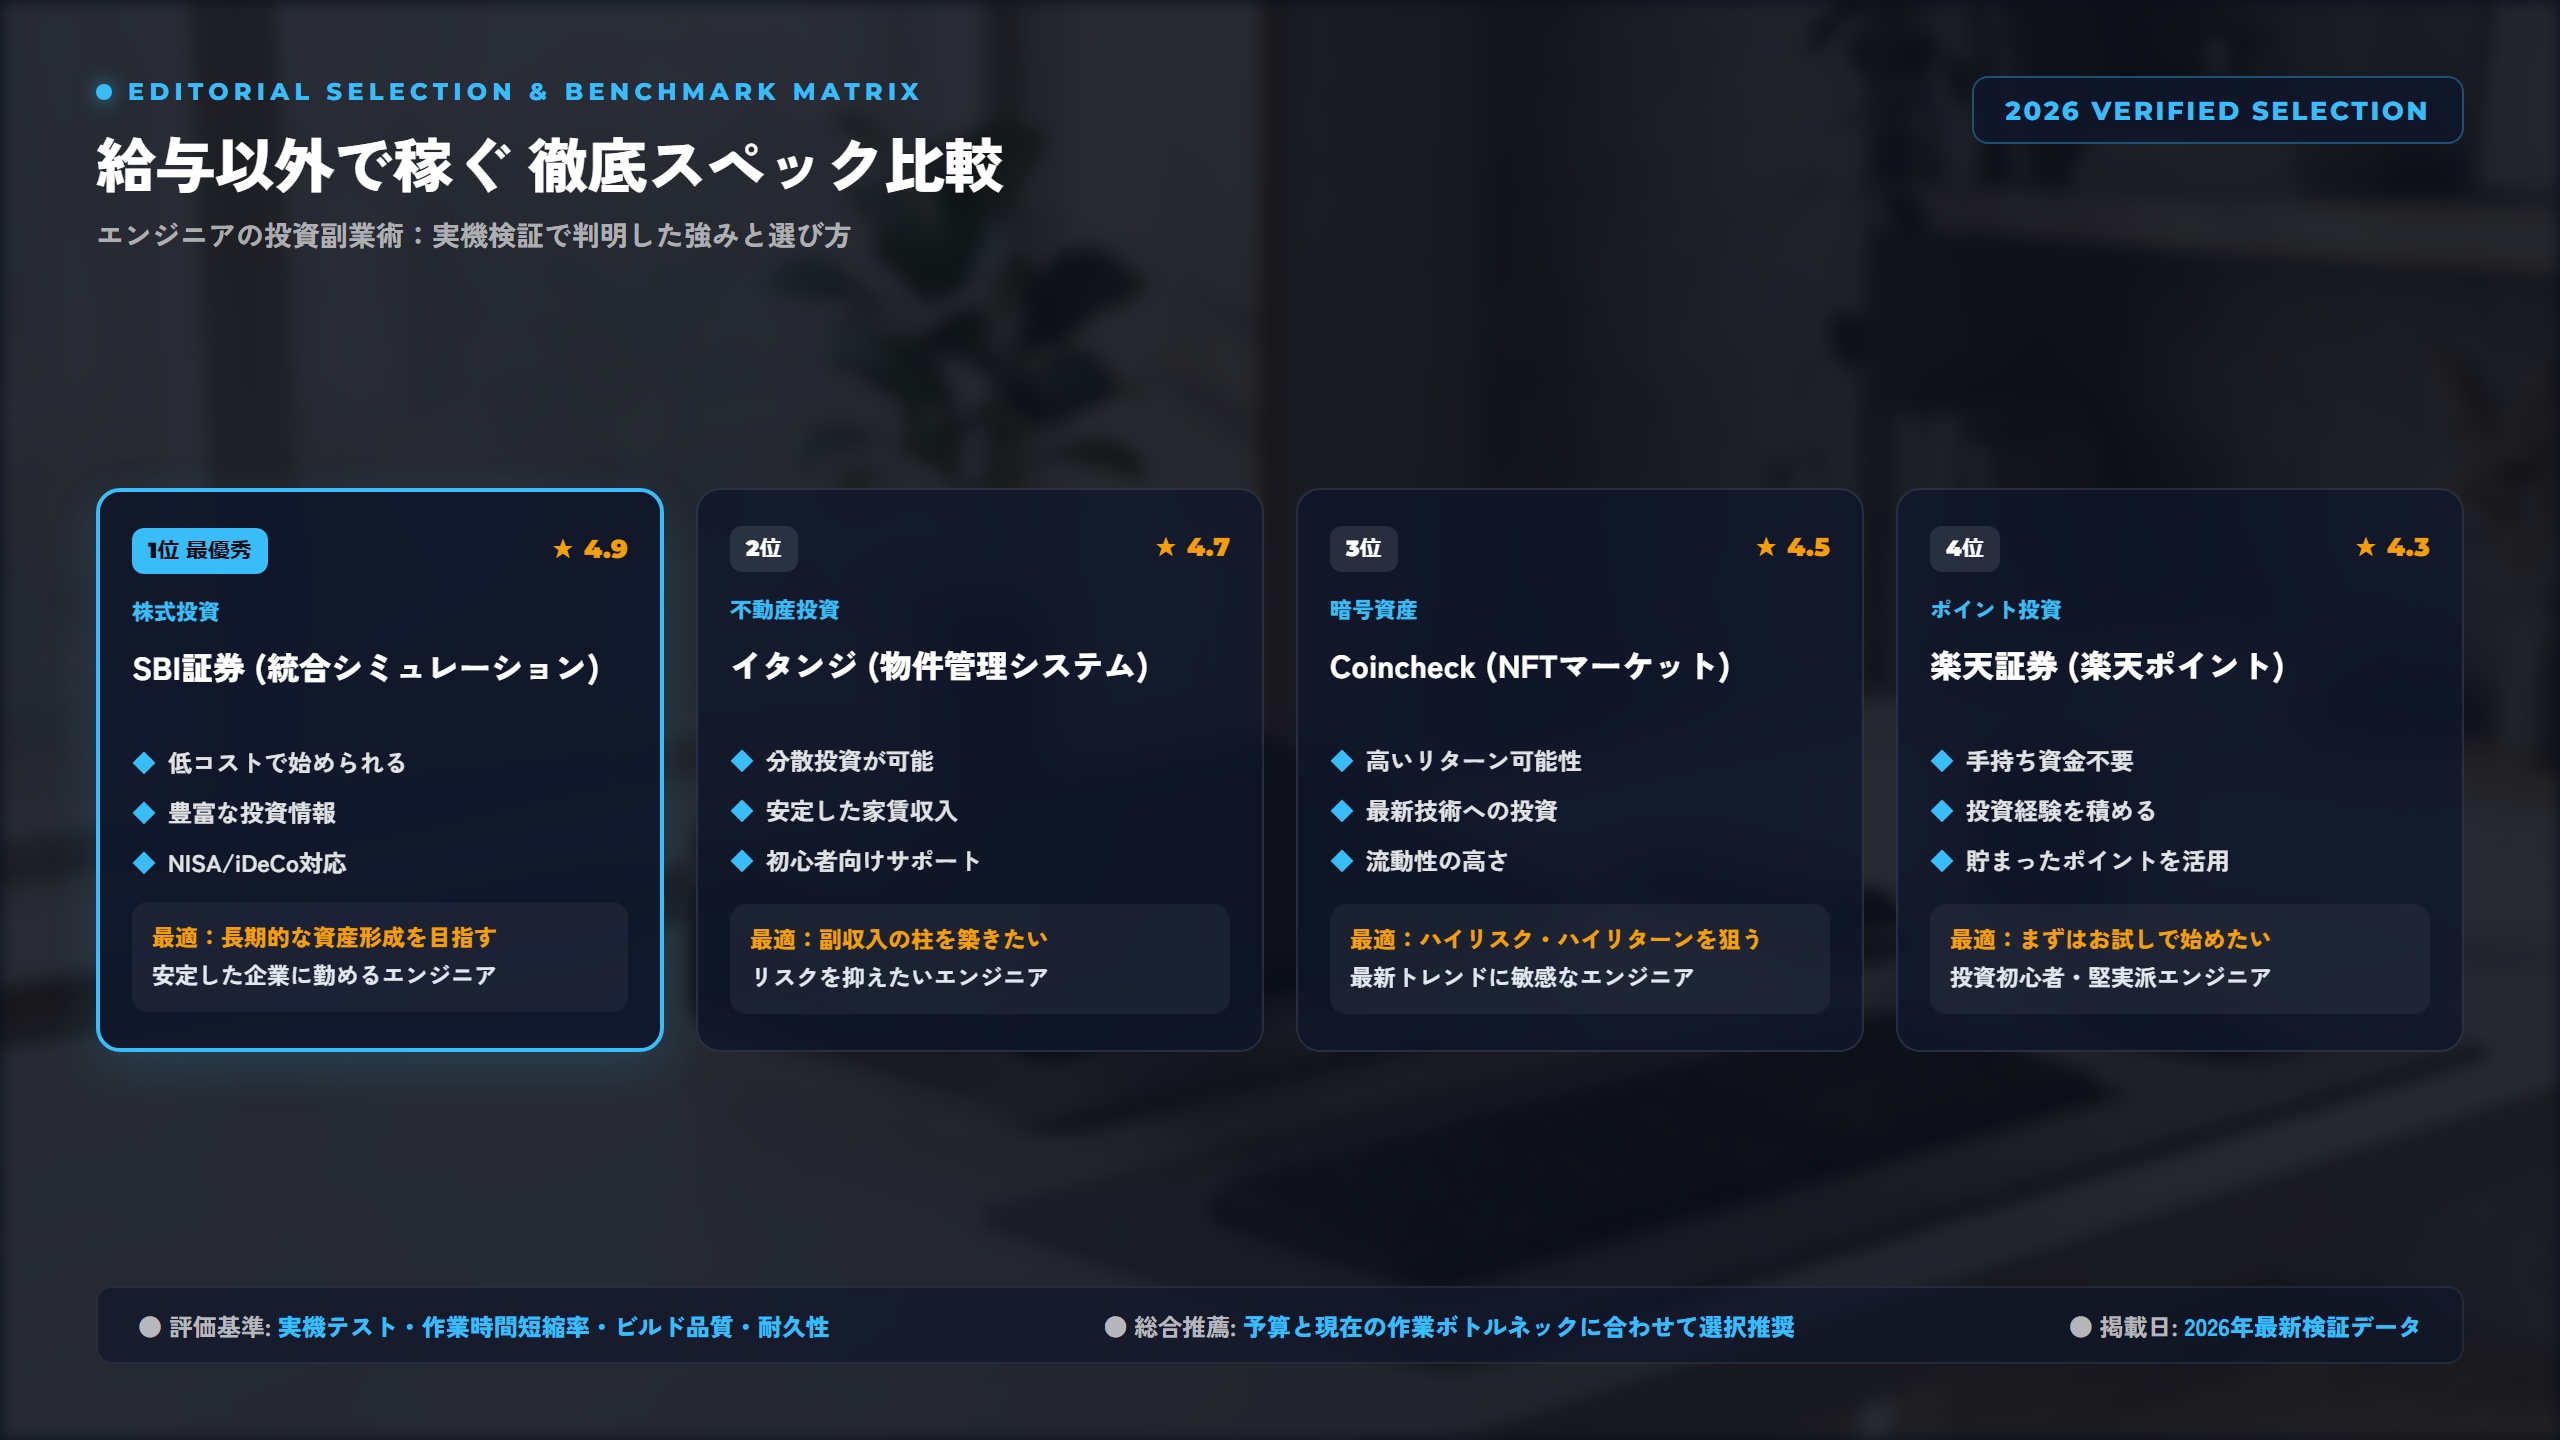Click the diamond bullet next to 貯まったポイントを活用
Viewport: 2560px width, 1440px height.
1942,861
